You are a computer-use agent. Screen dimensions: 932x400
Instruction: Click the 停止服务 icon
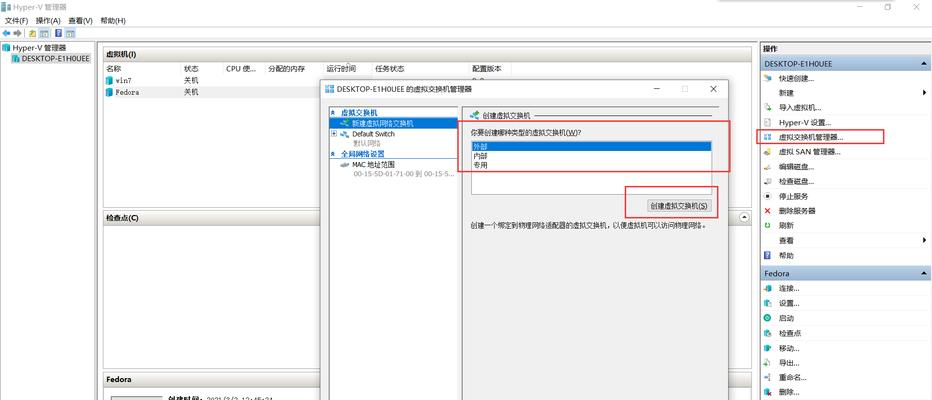pyautogui.click(x=767, y=196)
